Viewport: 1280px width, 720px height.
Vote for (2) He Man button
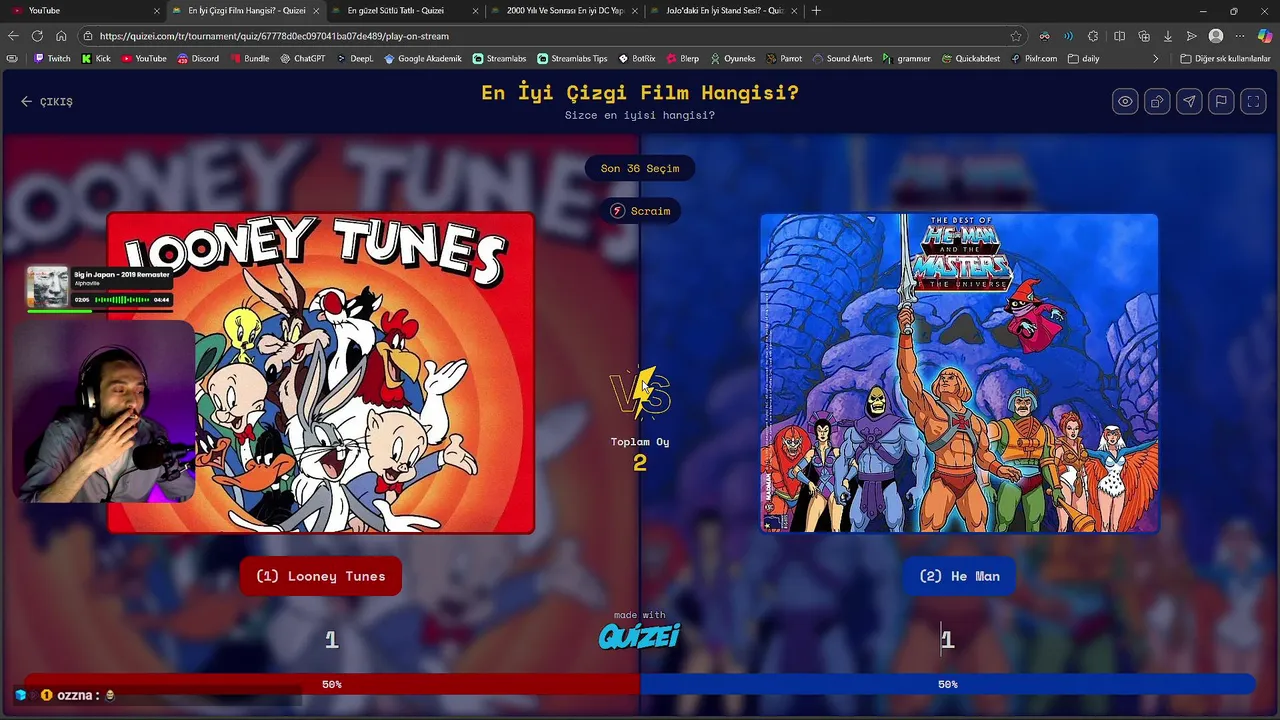(x=959, y=576)
